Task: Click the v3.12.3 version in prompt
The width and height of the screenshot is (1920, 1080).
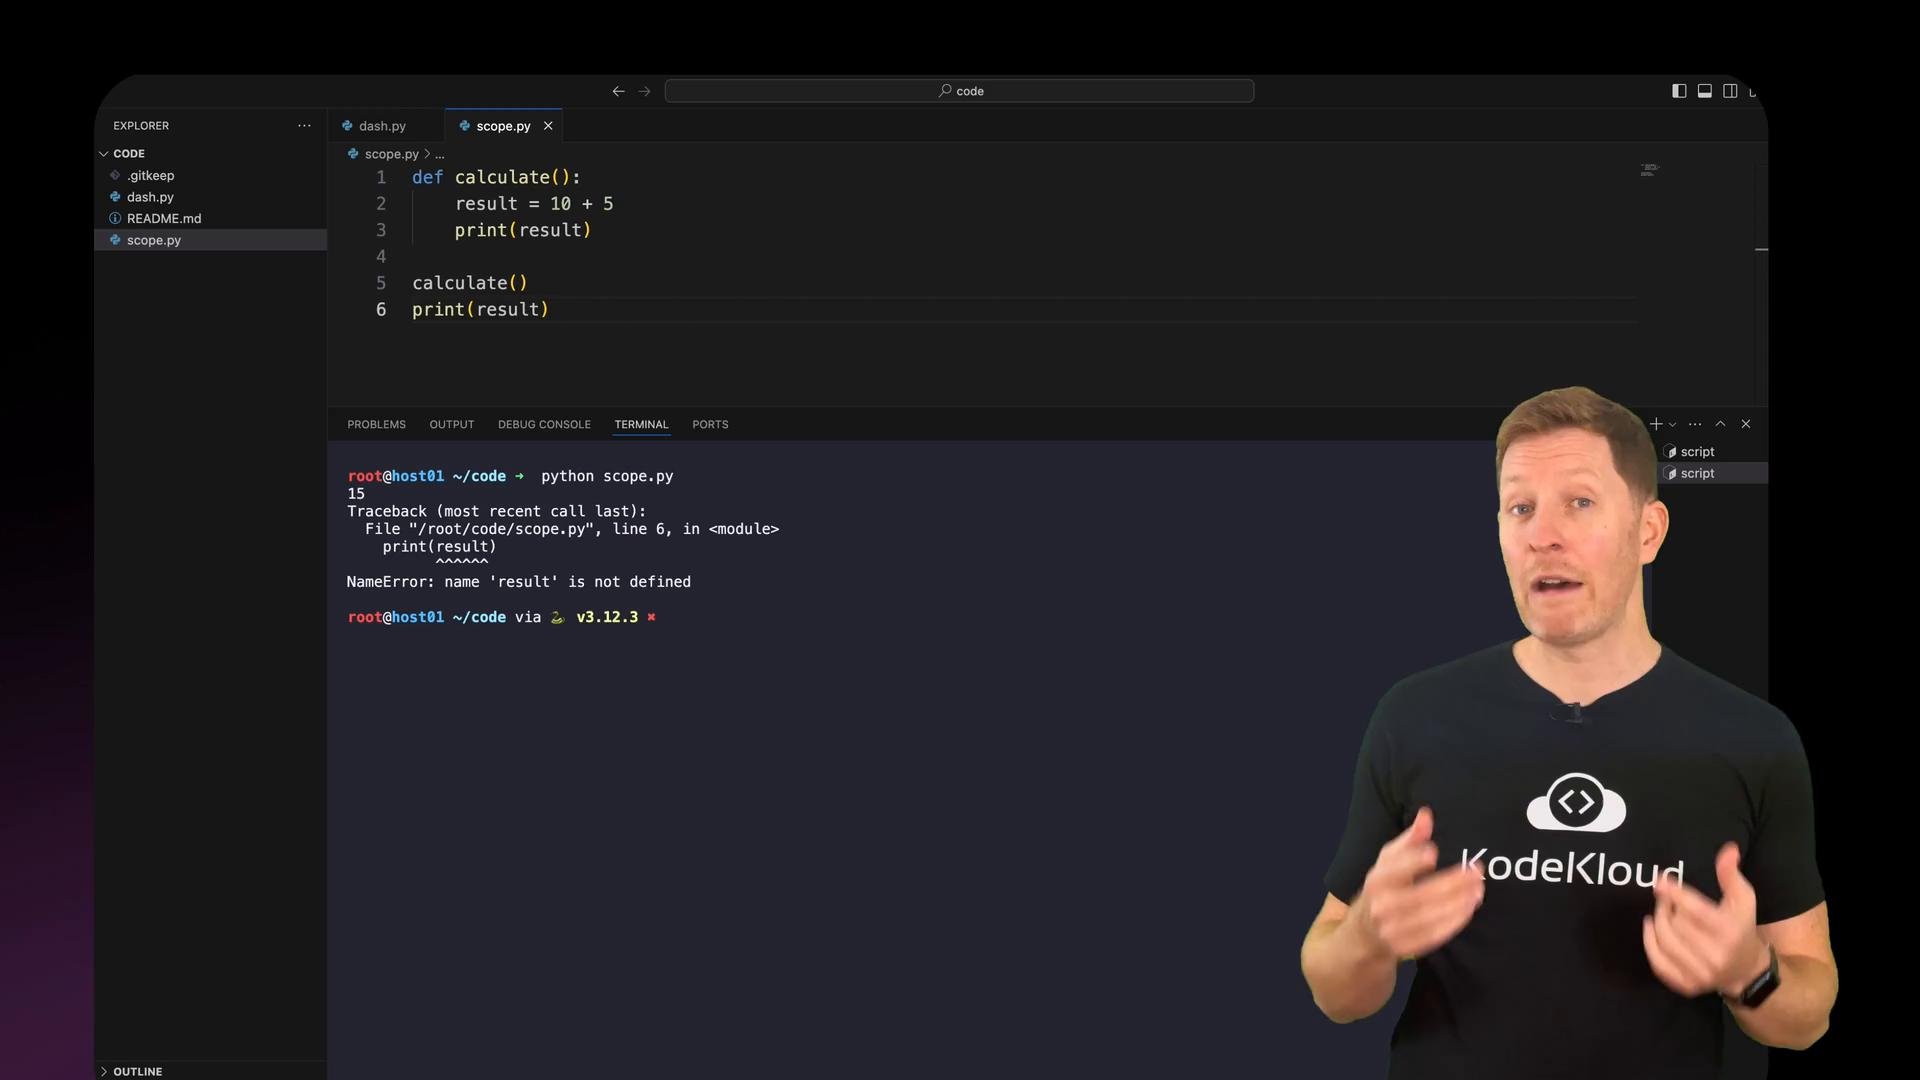Action: click(607, 618)
